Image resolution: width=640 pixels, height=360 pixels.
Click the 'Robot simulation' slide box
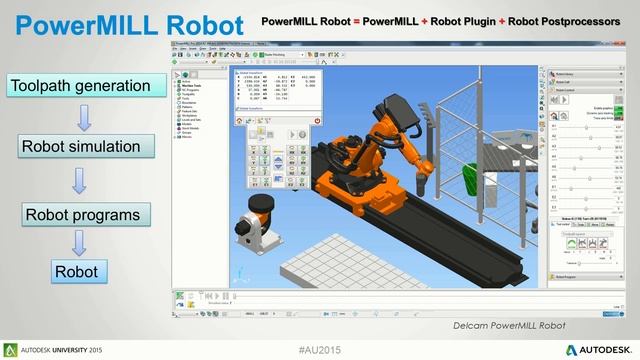point(86,146)
